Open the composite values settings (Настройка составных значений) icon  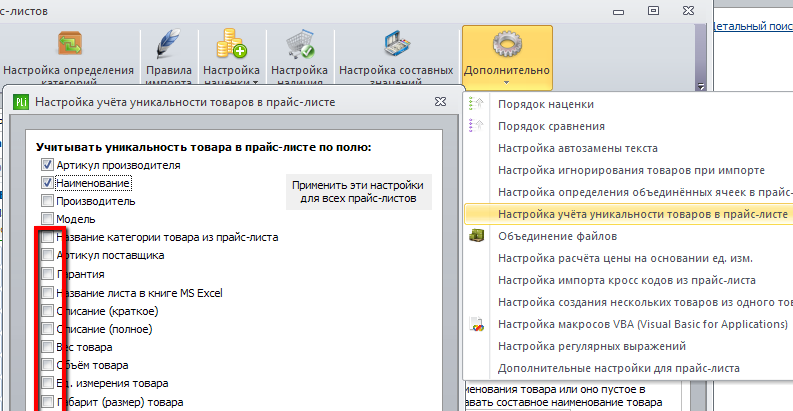[396, 44]
